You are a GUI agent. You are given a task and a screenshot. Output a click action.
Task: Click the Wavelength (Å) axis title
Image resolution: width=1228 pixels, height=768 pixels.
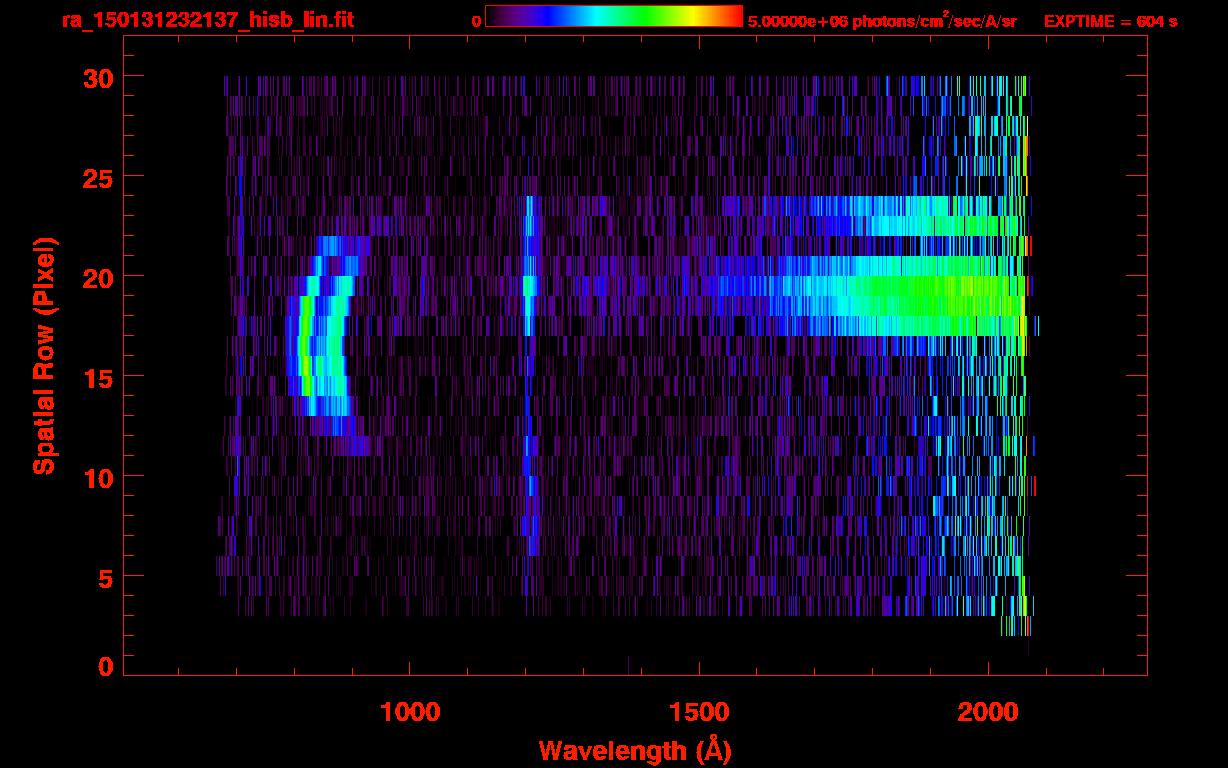(x=635, y=749)
